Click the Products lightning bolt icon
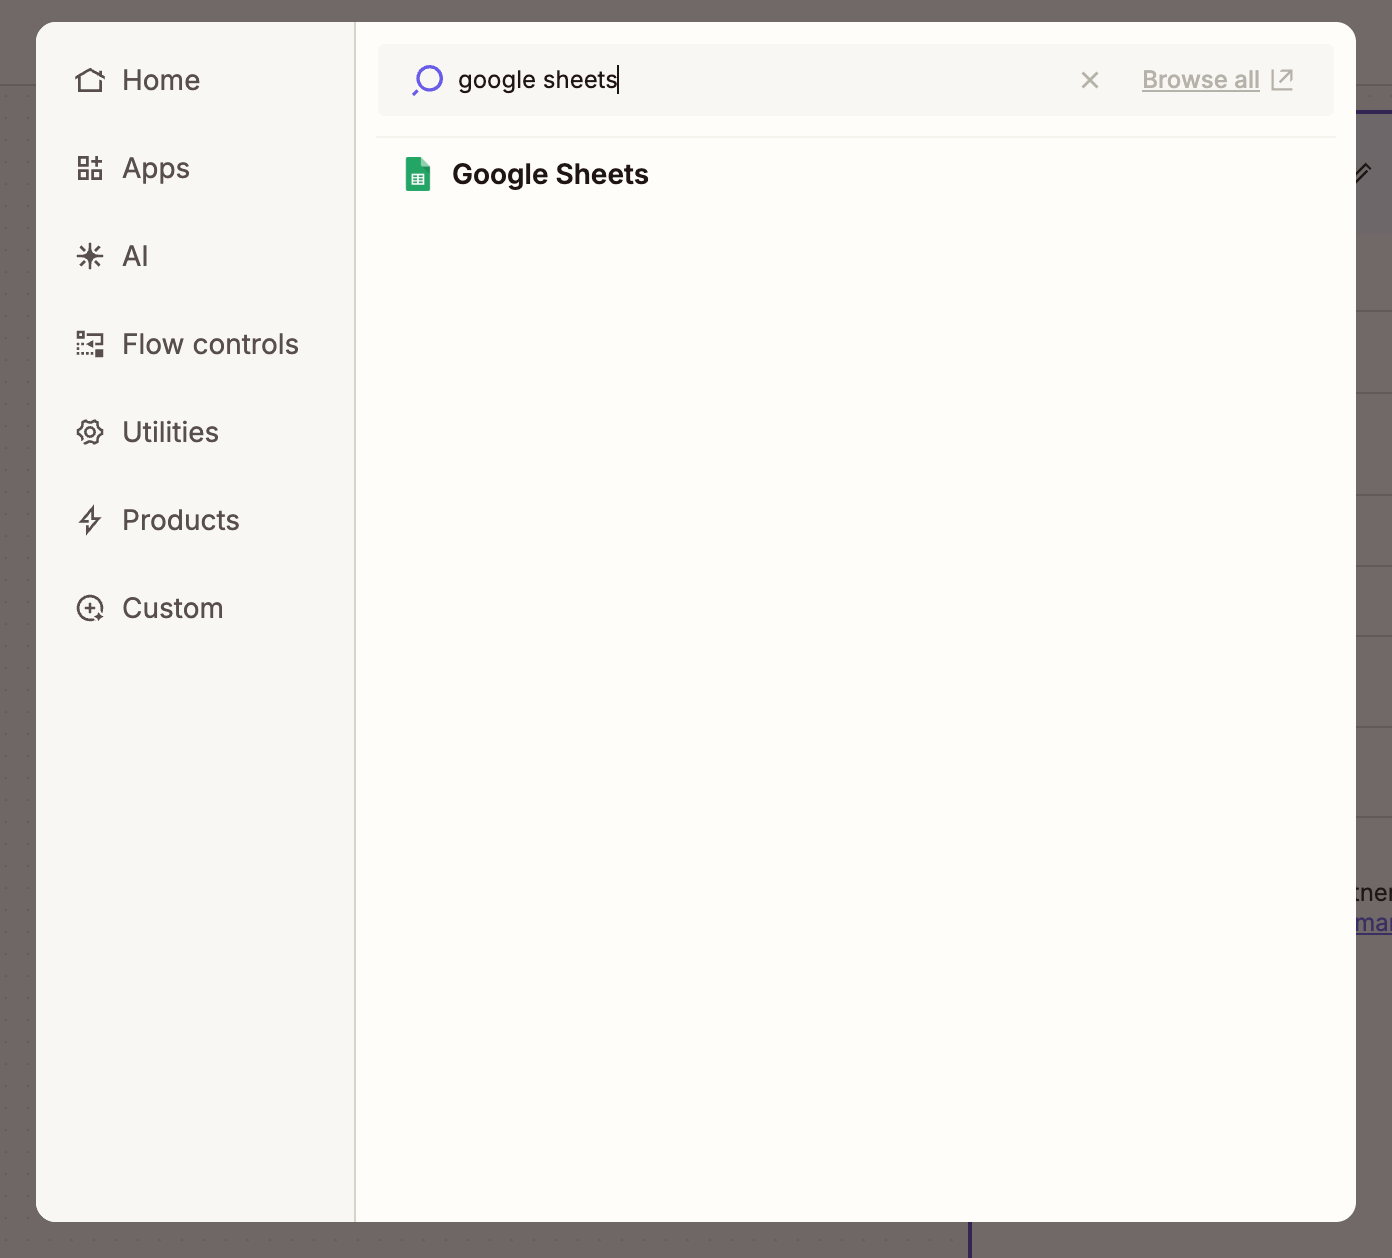 coord(90,520)
